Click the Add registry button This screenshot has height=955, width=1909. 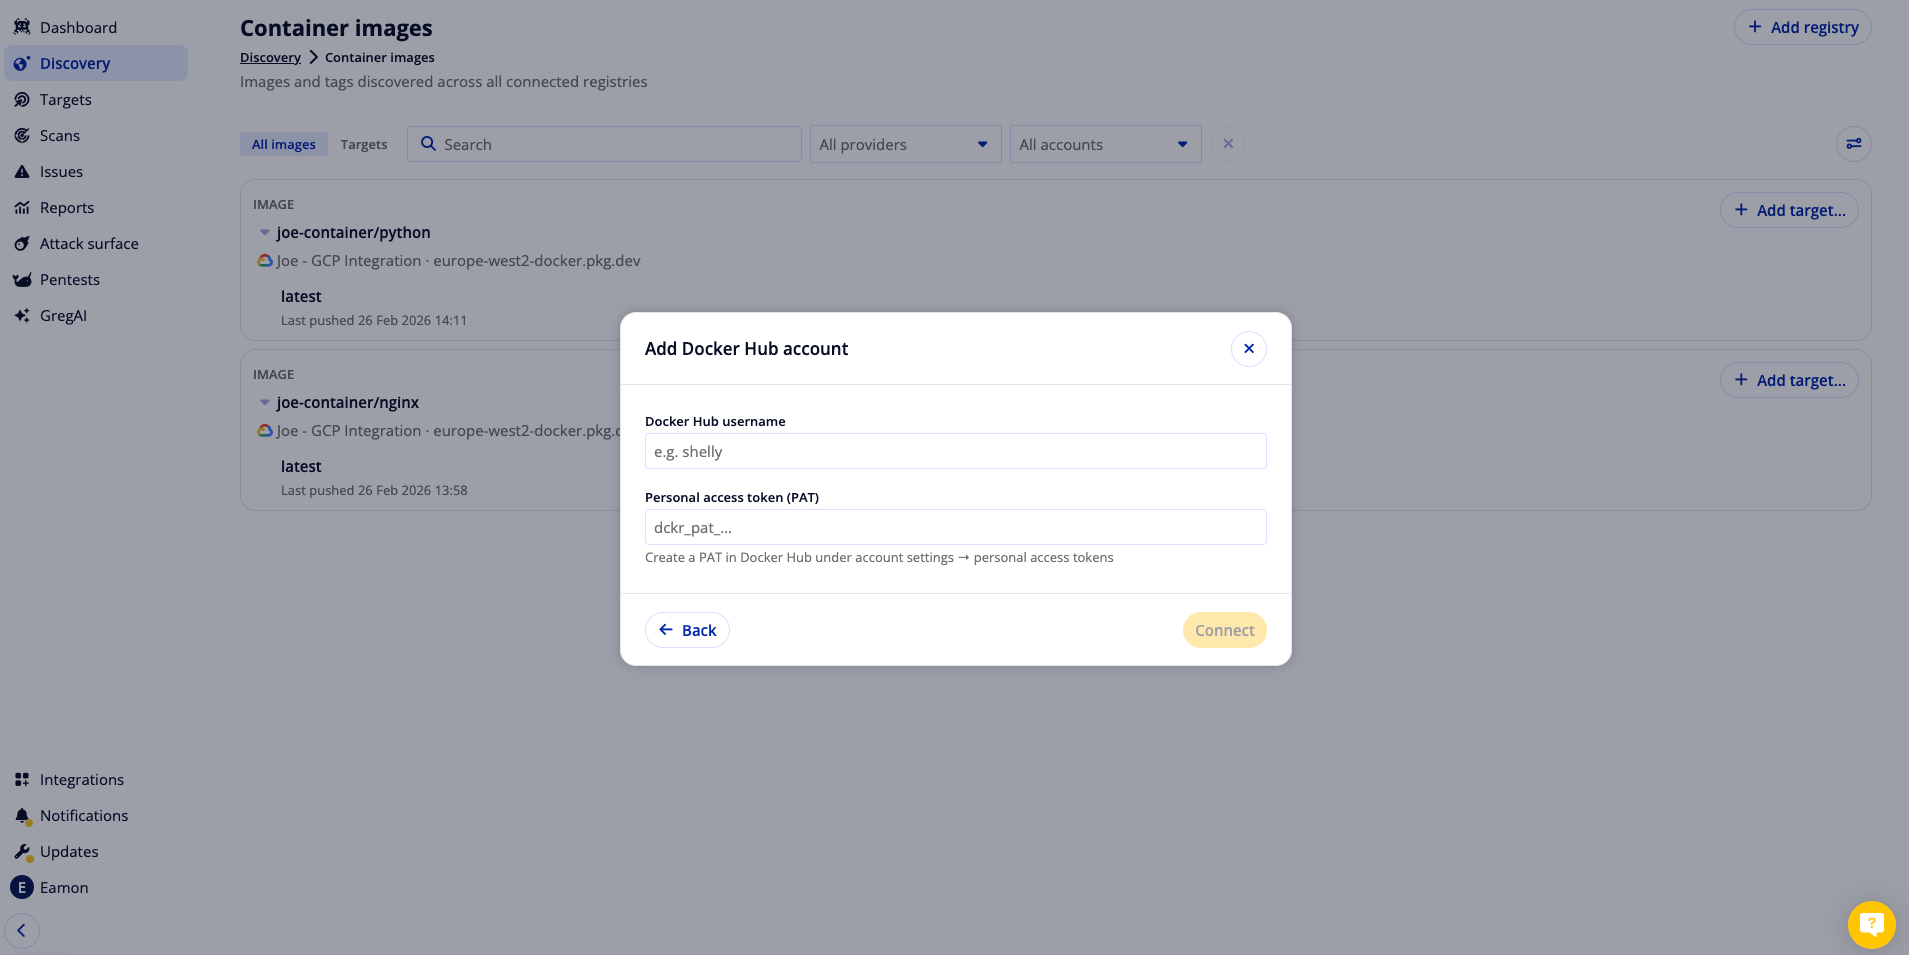point(1802,27)
